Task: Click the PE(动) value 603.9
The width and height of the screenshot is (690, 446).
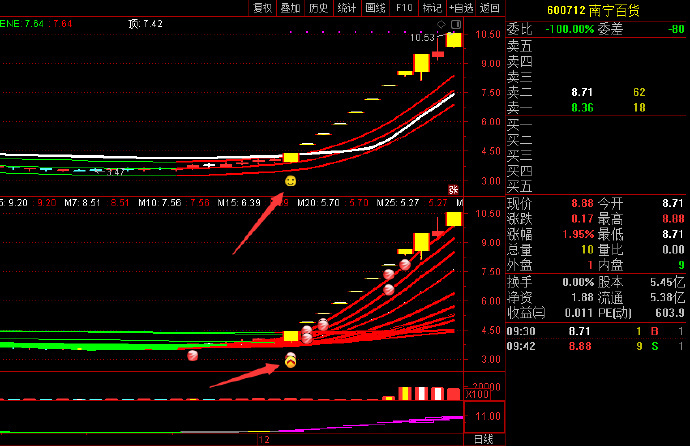Action: (x=670, y=313)
